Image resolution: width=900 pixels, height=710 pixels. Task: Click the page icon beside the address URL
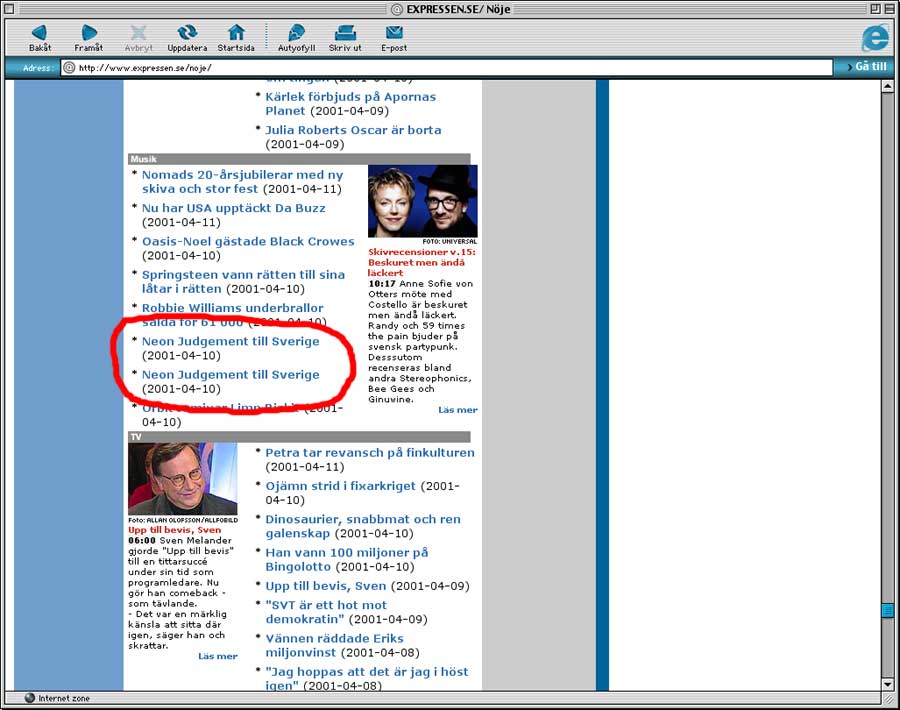click(x=69, y=68)
